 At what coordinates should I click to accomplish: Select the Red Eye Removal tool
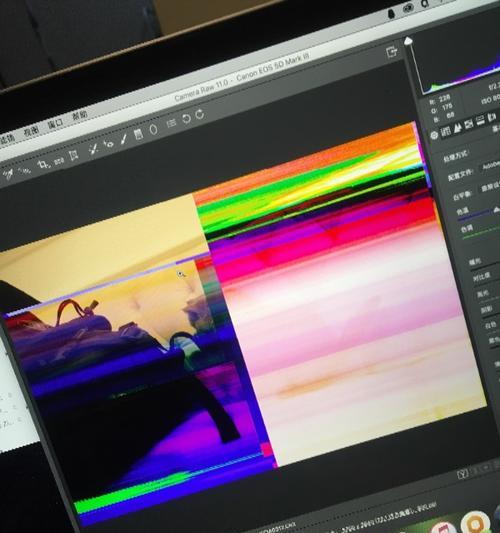coord(108,143)
